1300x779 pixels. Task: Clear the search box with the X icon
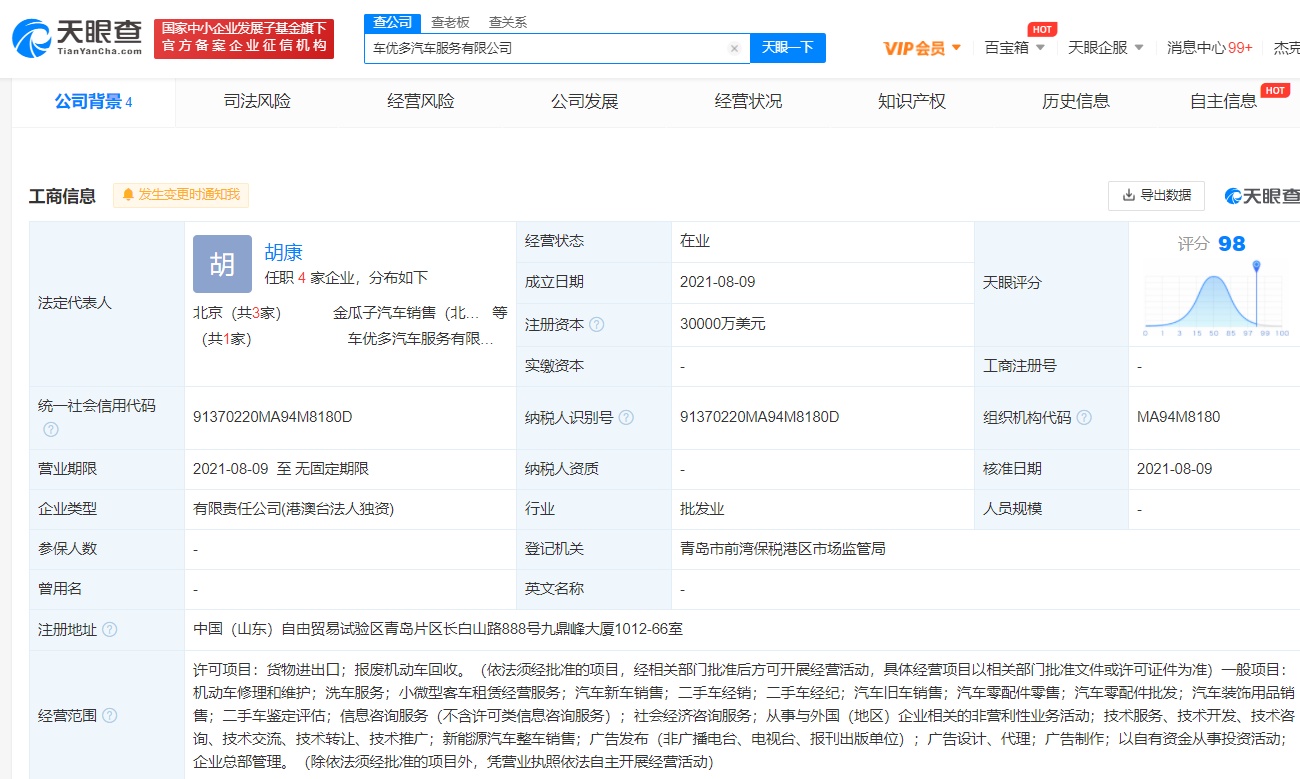(734, 48)
